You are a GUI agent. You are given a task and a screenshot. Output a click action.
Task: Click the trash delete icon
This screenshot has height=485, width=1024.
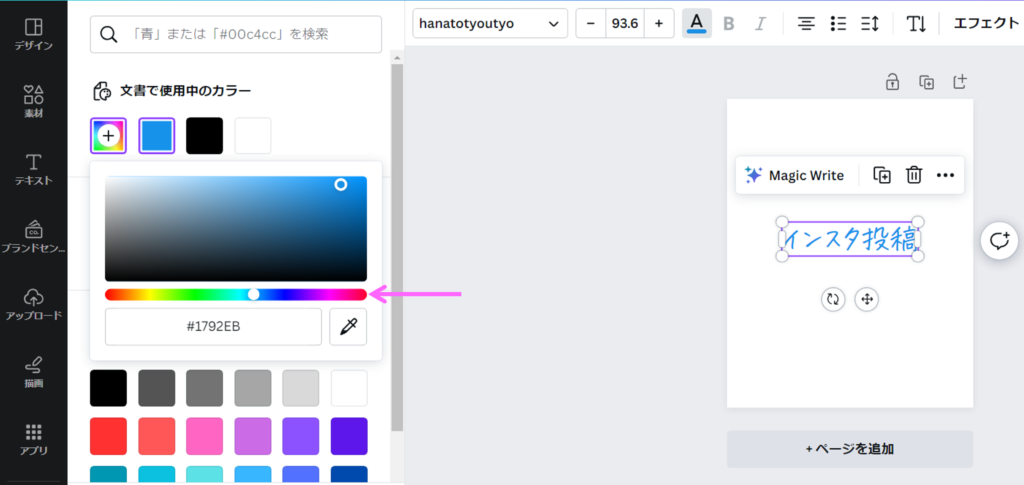(913, 175)
